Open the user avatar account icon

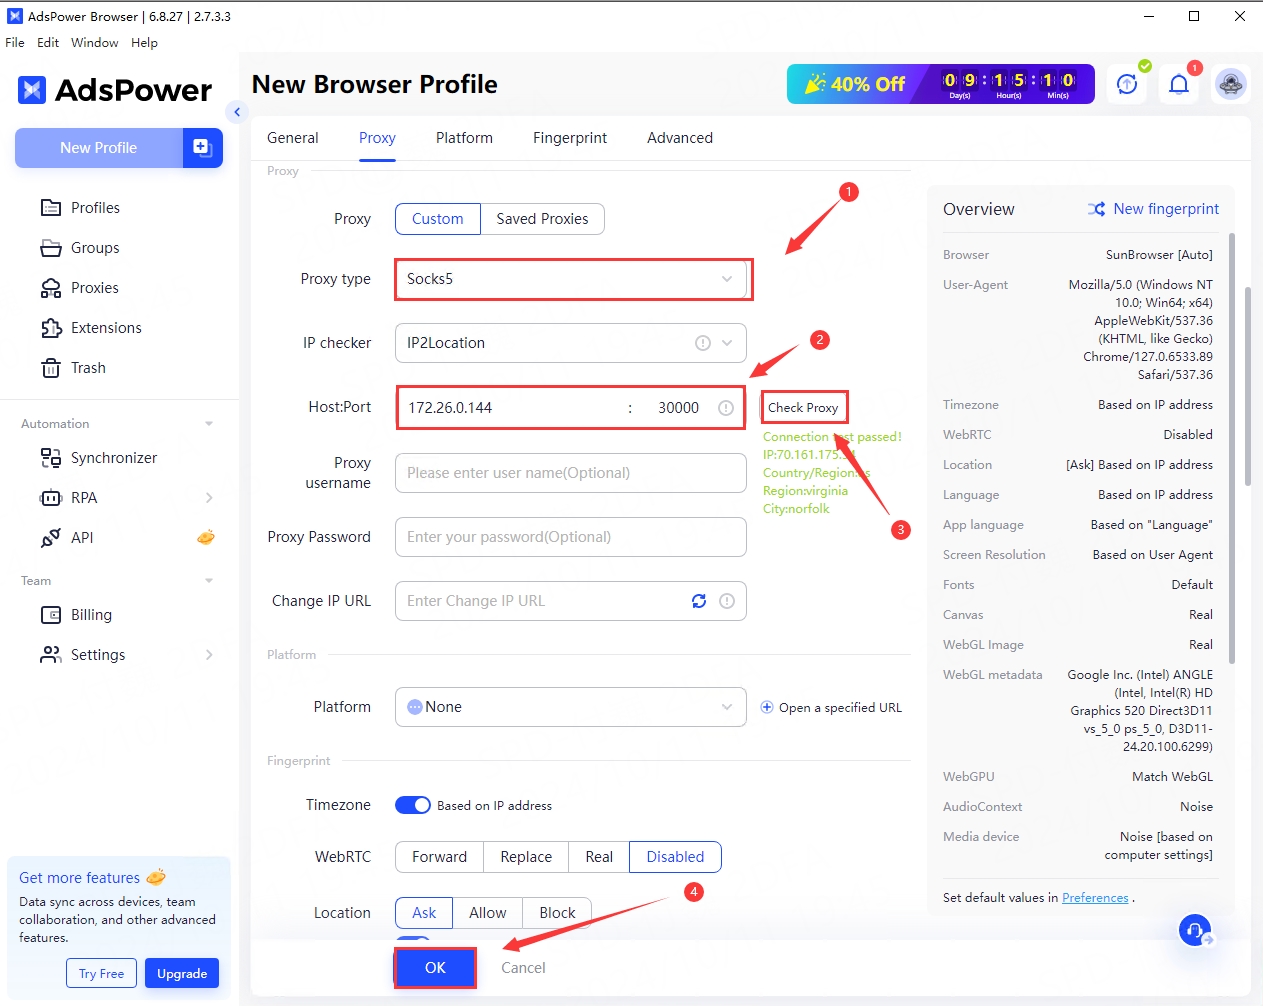point(1230,85)
